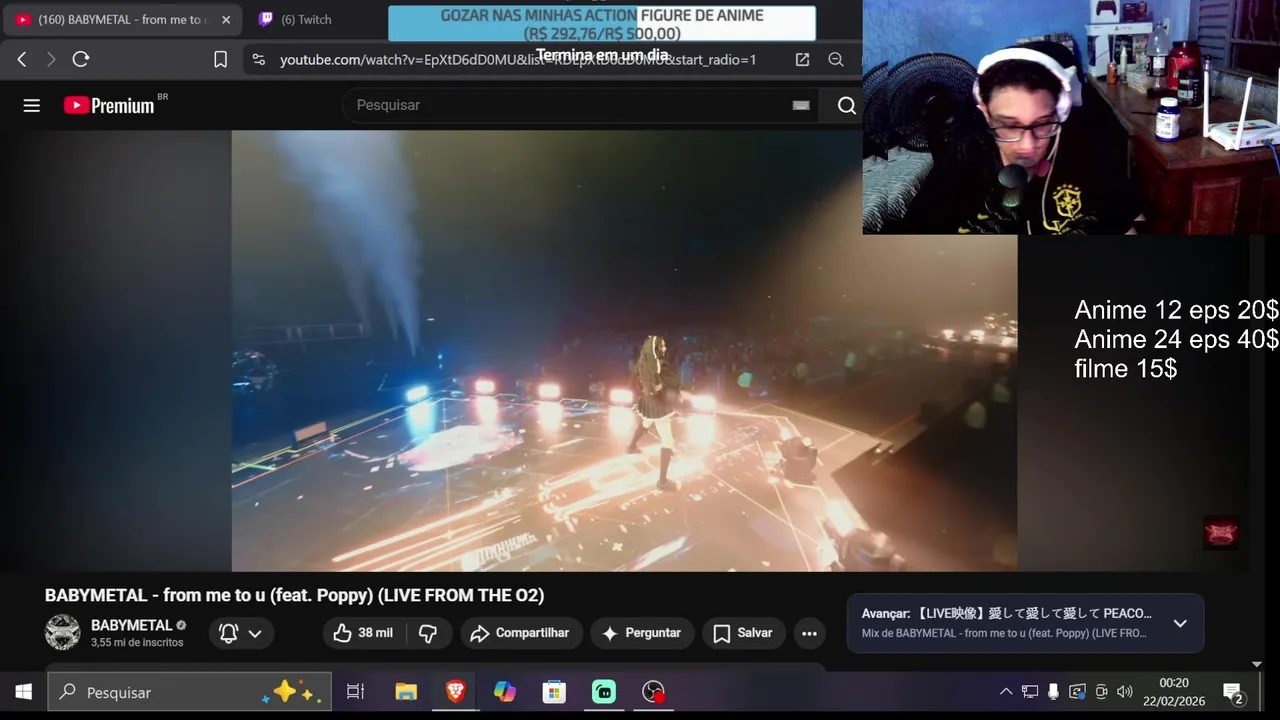
Task: Click the address bar URL
Action: click(518, 60)
